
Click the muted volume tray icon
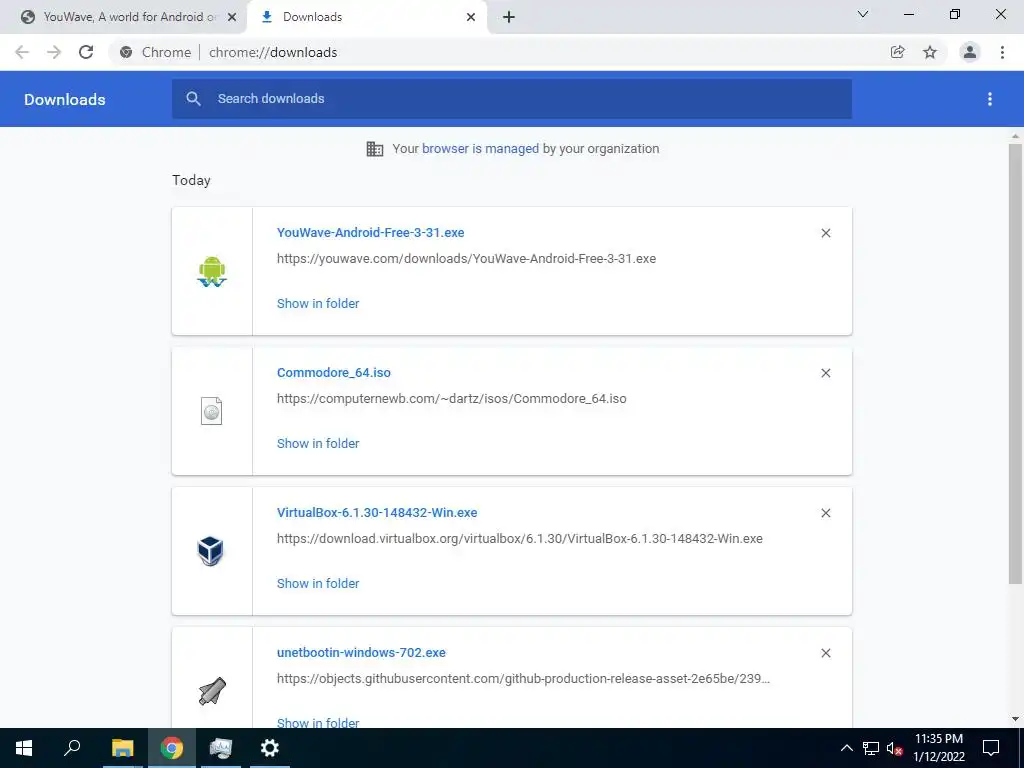894,748
